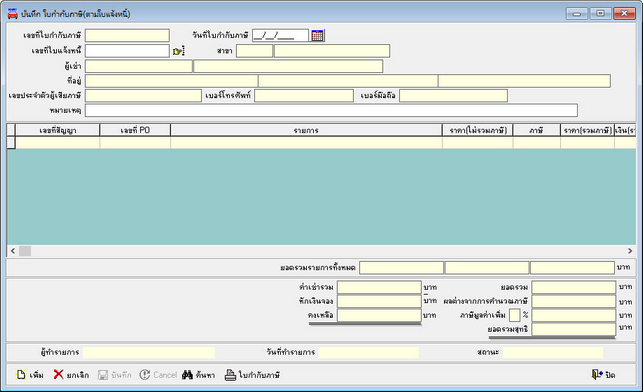Click the ผลต่างจากการคำนวณภาษี difference field
This screenshot has height=392, width=643.
574,301
